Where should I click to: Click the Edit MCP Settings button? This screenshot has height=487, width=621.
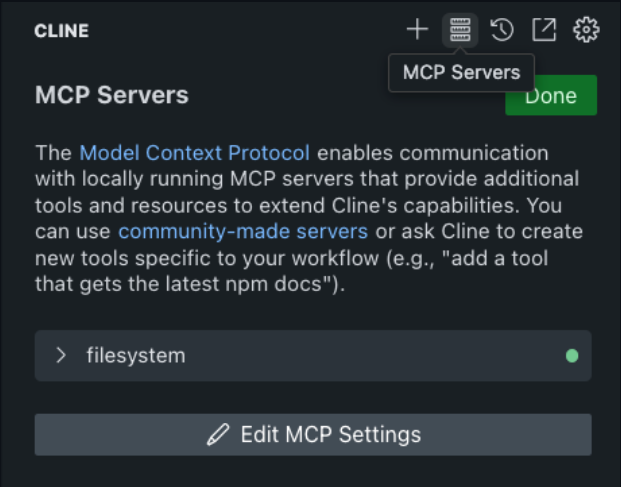click(x=313, y=435)
